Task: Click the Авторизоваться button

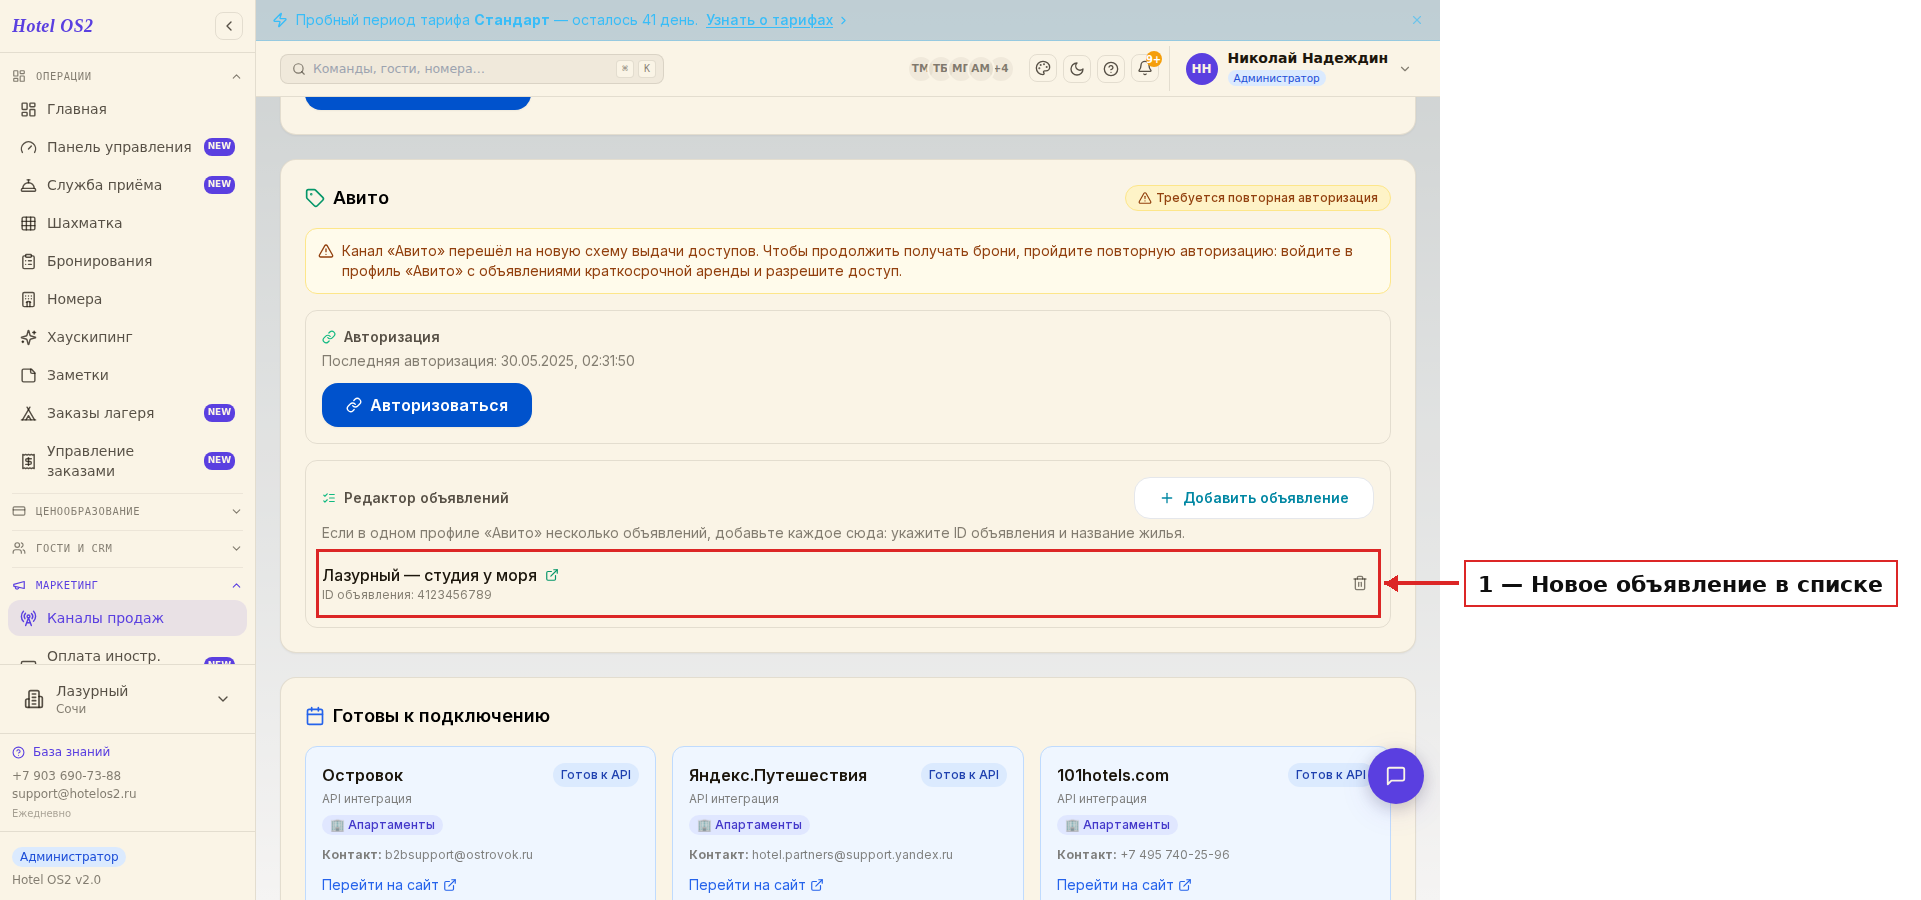Action: (427, 405)
